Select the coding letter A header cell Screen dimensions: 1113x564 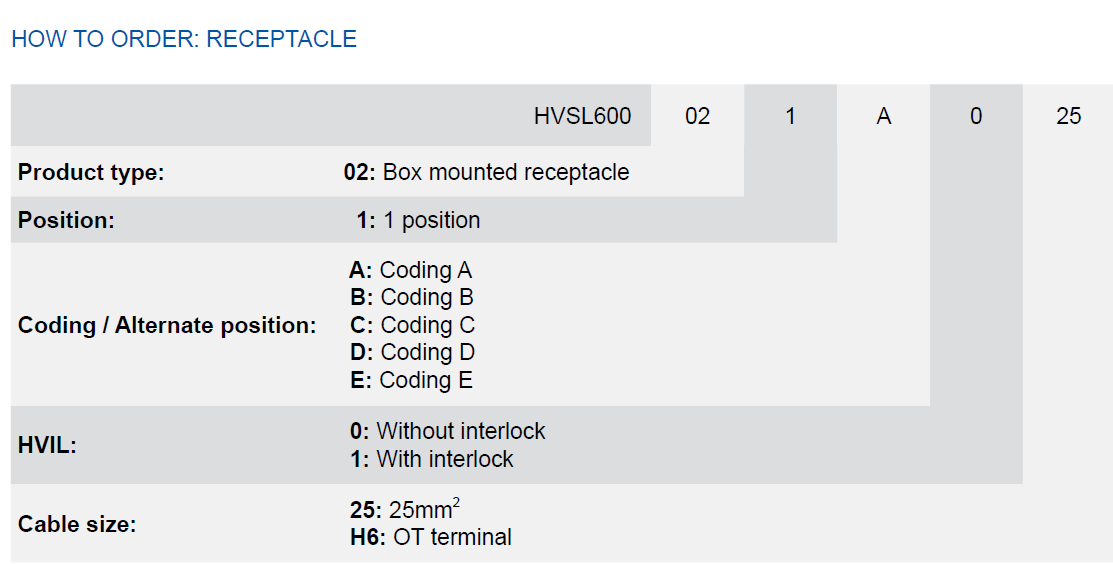(883, 116)
